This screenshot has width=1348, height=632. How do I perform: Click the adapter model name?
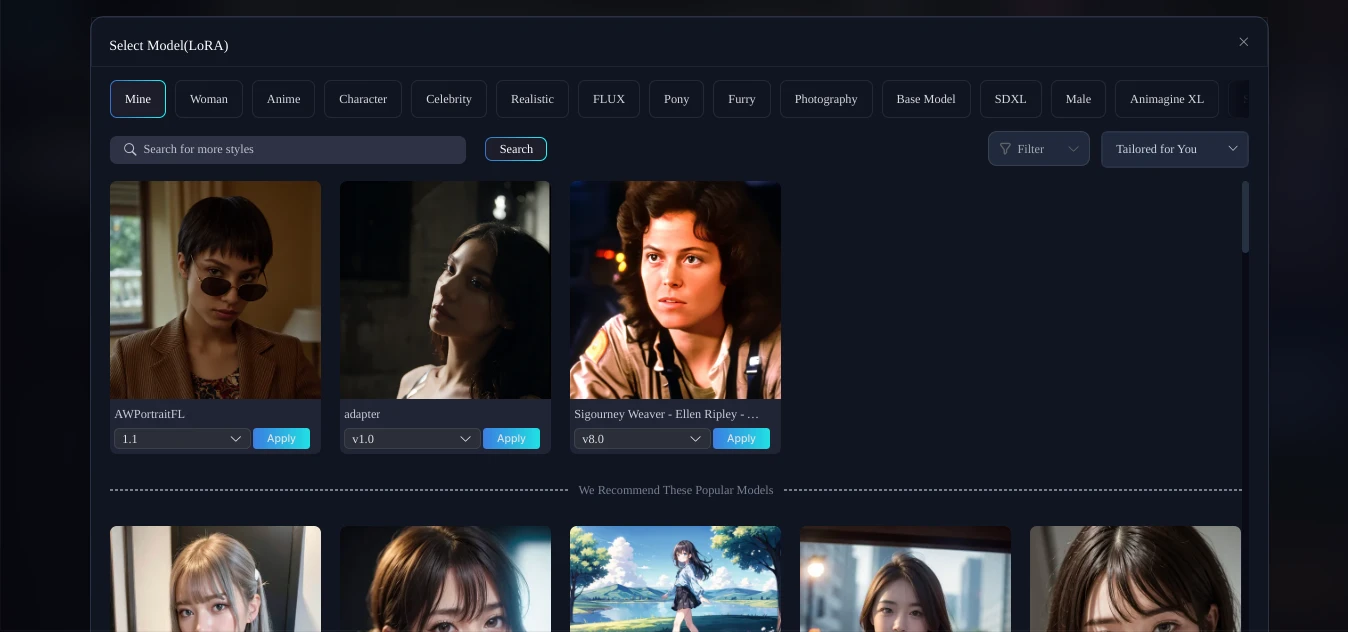pyautogui.click(x=362, y=414)
